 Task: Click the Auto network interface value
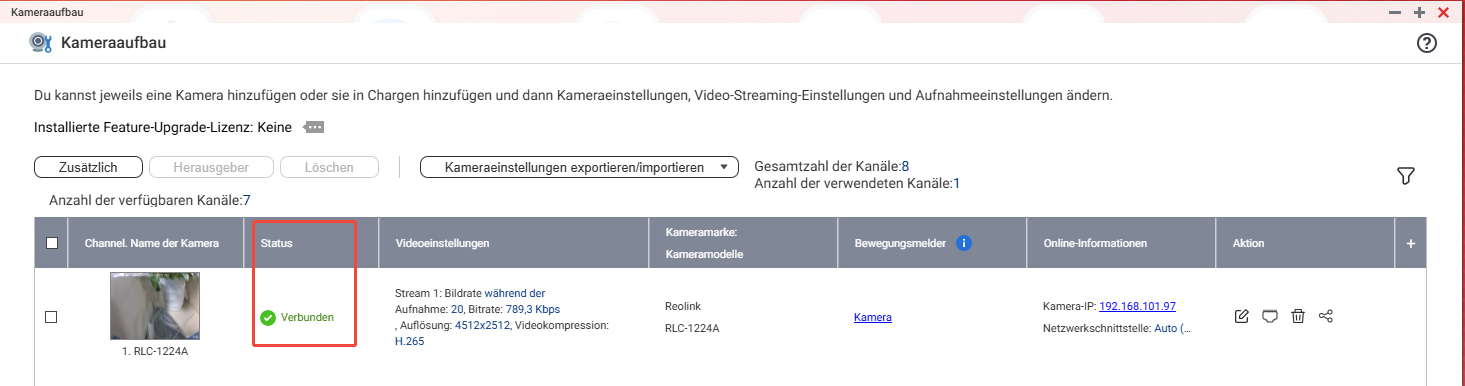click(x=1173, y=328)
